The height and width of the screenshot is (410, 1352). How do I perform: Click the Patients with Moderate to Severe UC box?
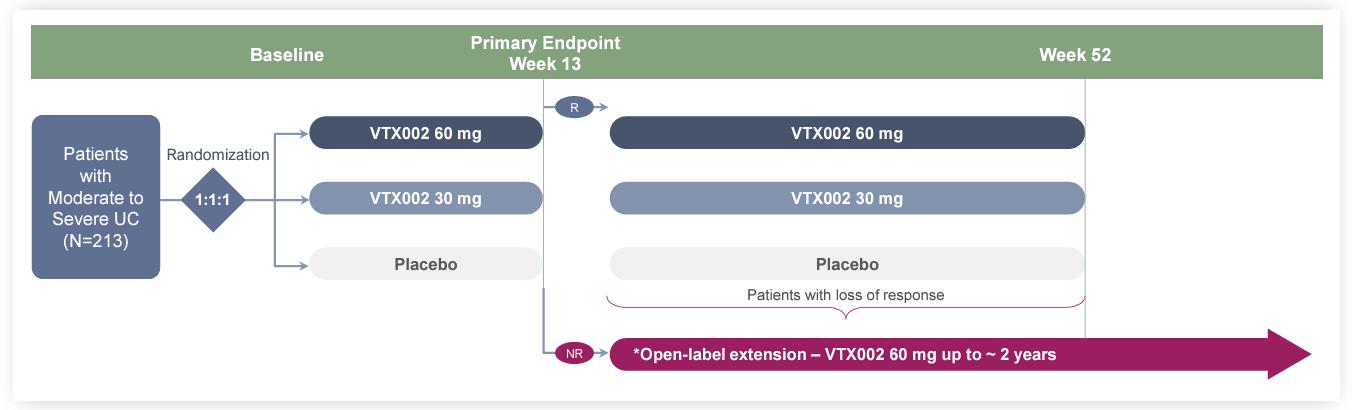click(96, 197)
